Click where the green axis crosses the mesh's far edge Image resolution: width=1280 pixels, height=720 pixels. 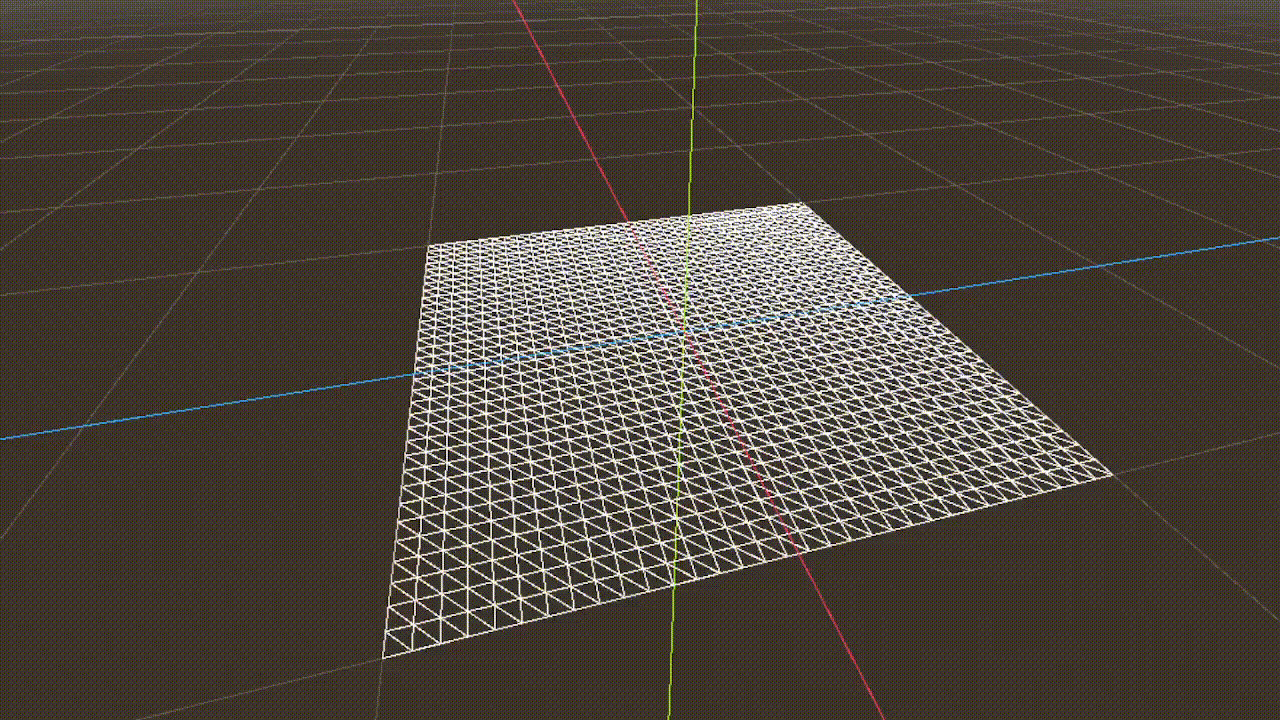click(x=689, y=216)
